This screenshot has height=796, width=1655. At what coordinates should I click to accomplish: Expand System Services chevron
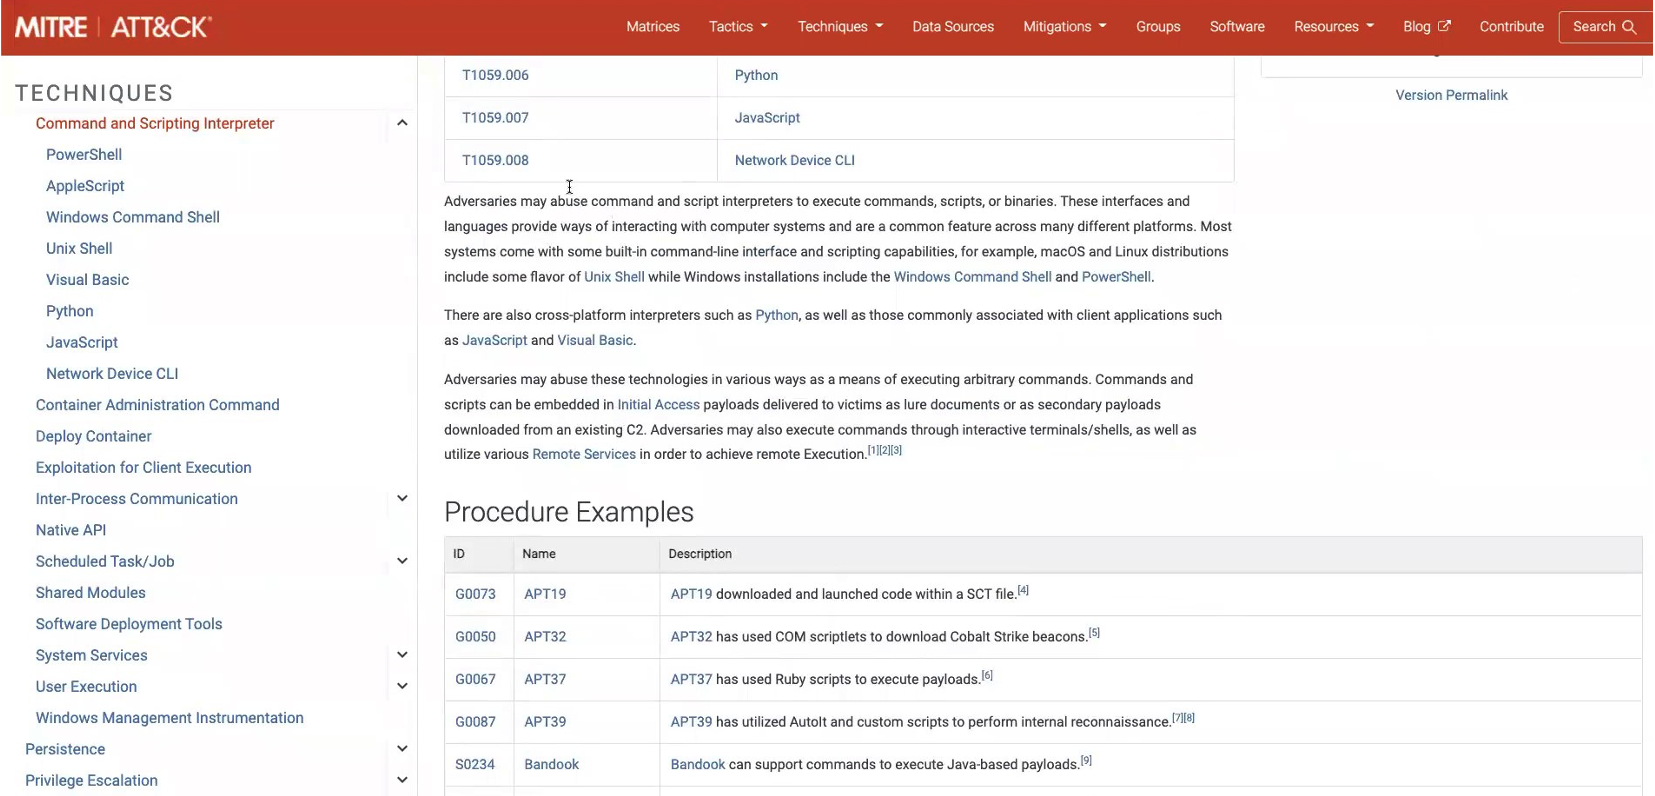point(402,655)
